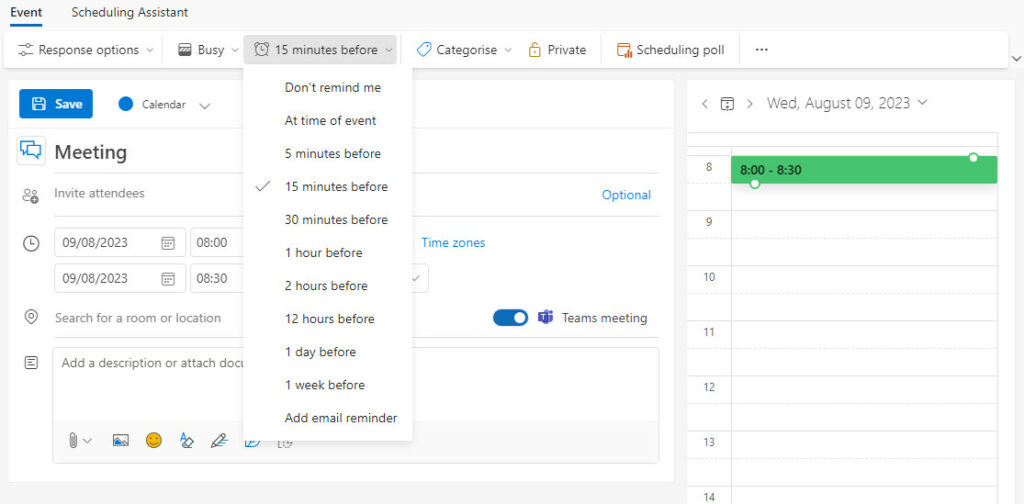Select 30 minutes before reminder
This screenshot has height=504, width=1024.
(x=328, y=219)
